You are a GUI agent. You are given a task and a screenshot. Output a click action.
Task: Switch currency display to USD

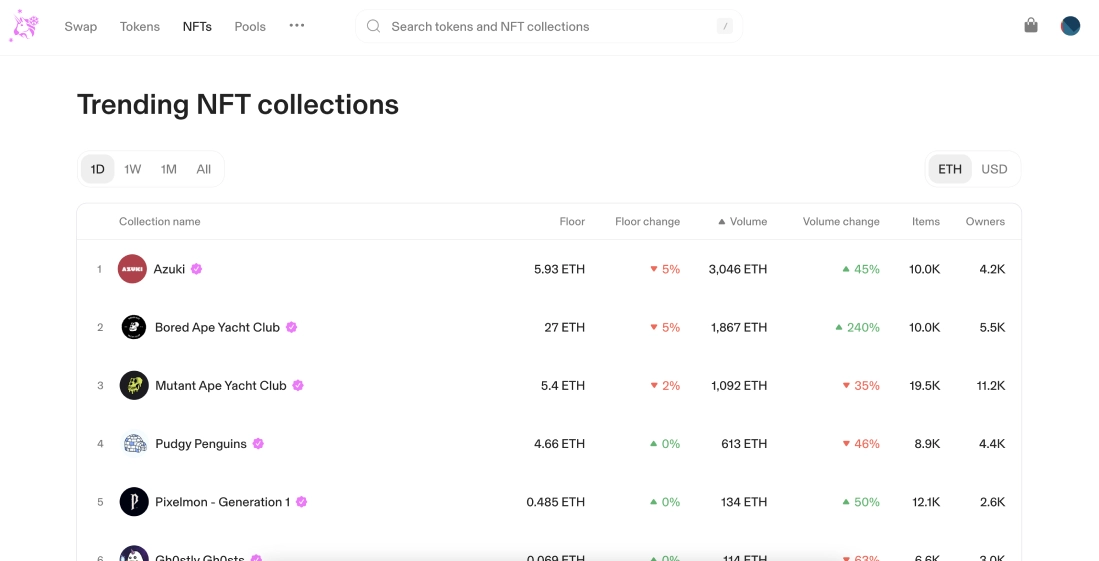994,169
